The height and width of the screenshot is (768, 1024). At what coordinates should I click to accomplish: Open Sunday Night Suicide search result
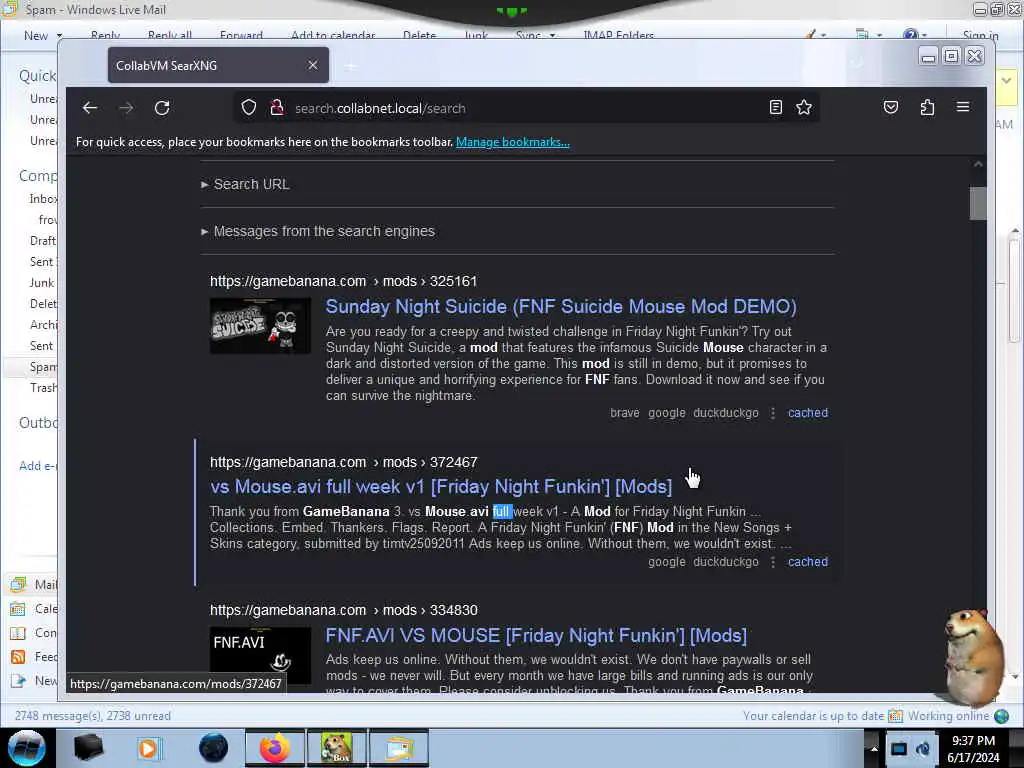pos(561,306)
